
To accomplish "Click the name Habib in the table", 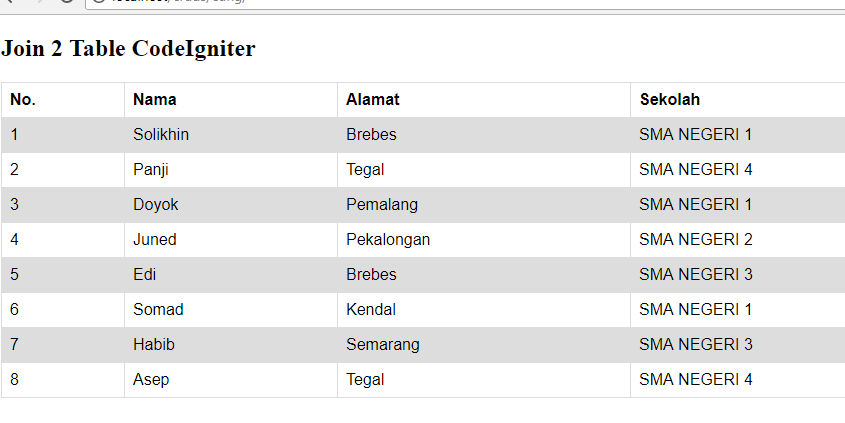I will [154, 345].
